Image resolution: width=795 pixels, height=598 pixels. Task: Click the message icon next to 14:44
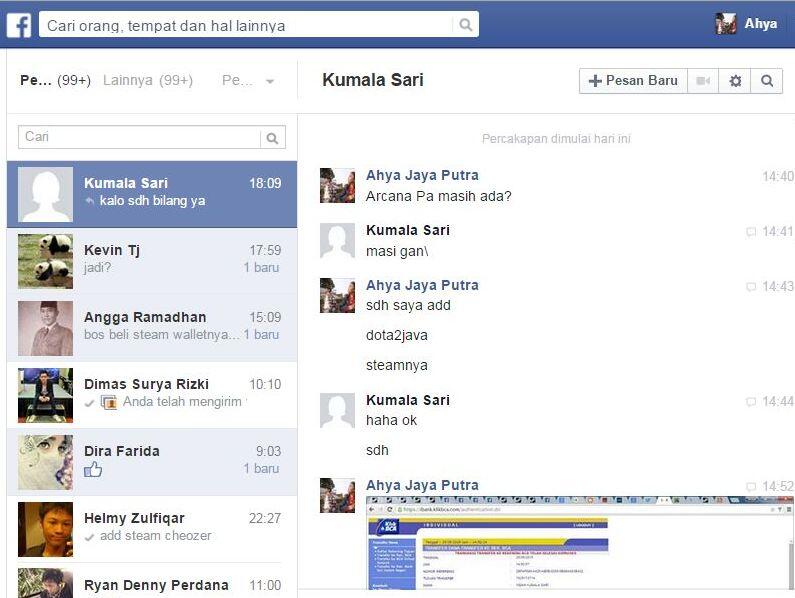coord(751,402)
